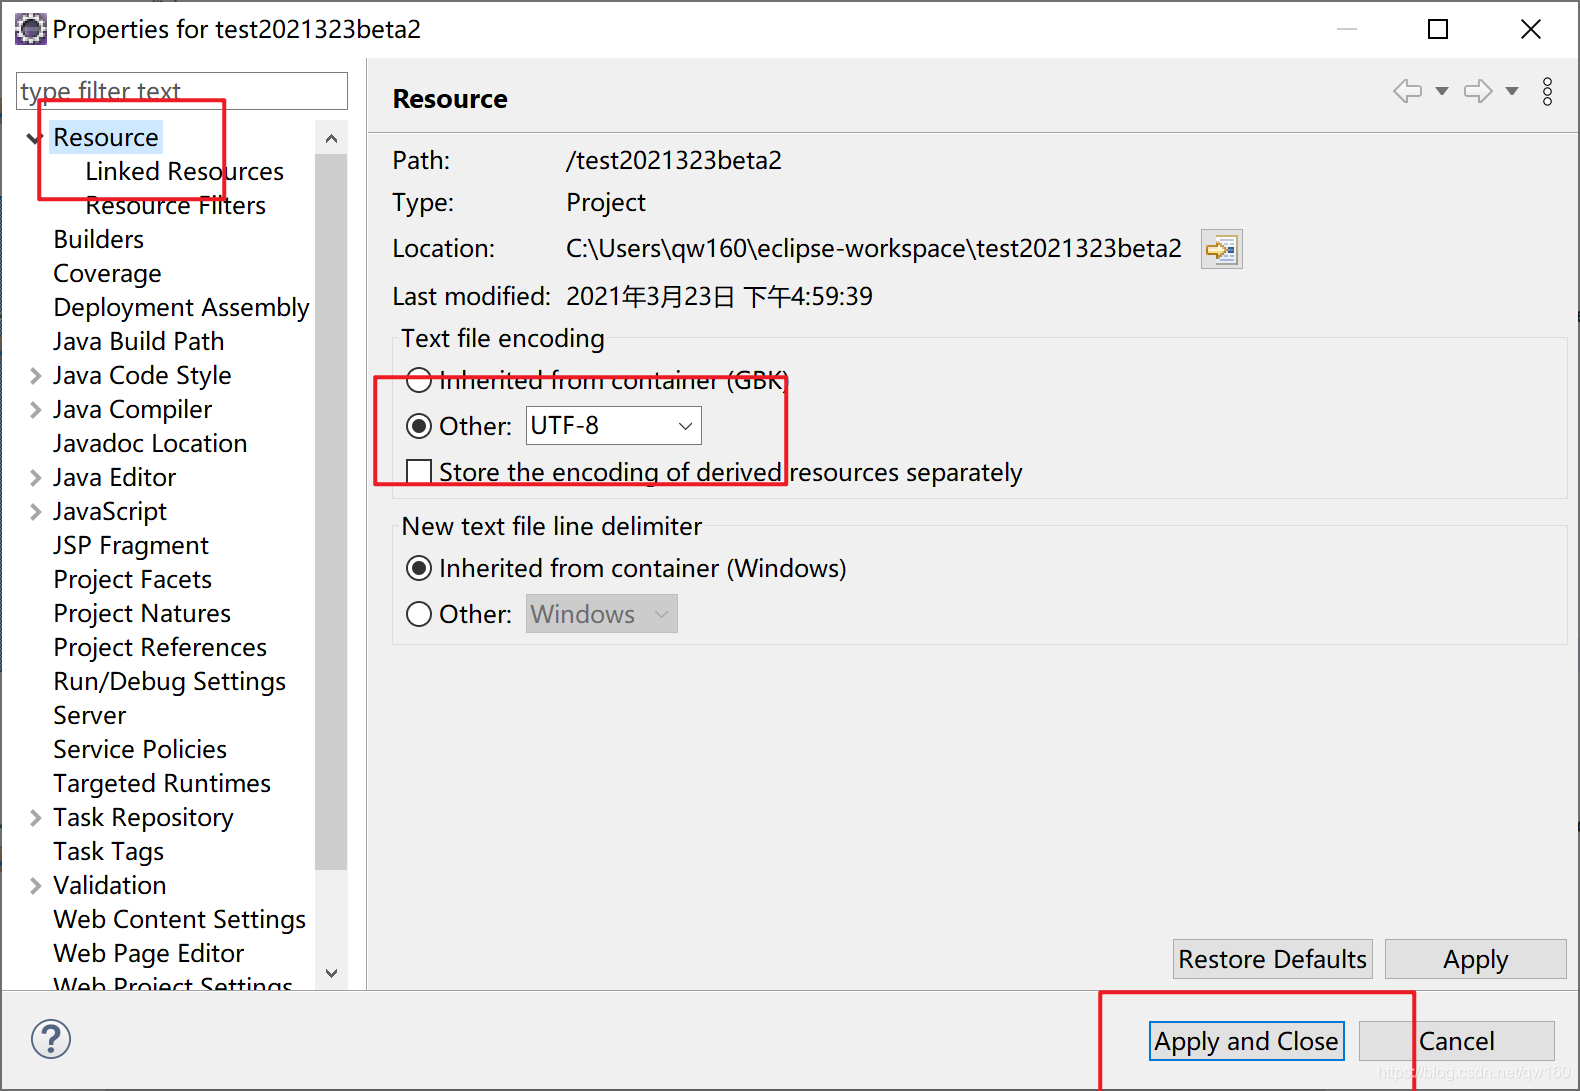Click the Help question mark icon
1580x1091 pixels.
51,1039
